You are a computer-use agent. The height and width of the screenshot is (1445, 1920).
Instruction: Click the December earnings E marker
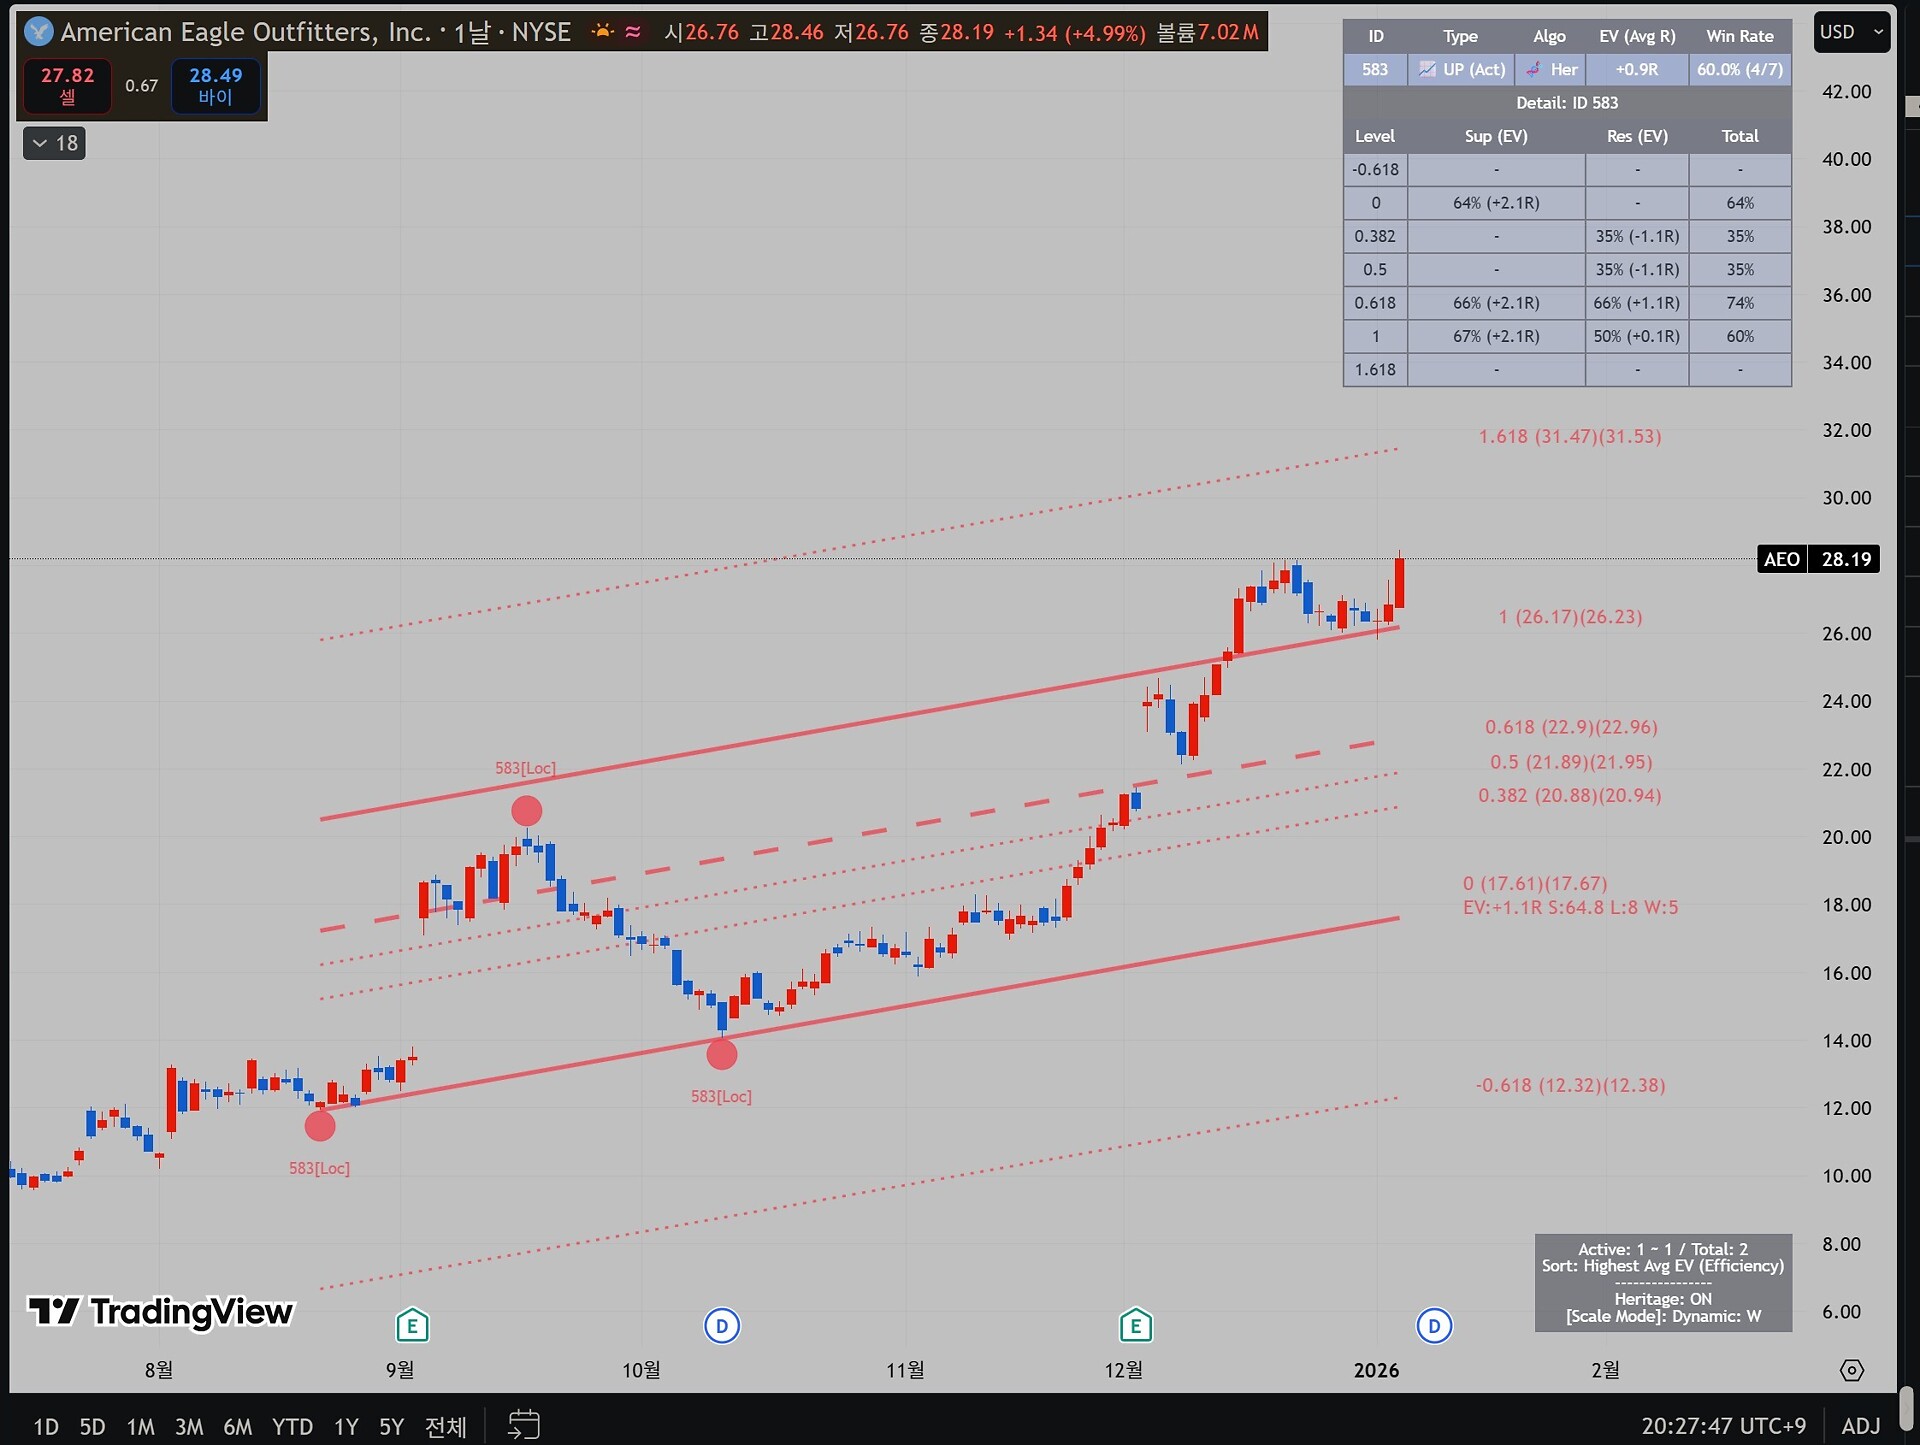(x=1135, y=1326)
